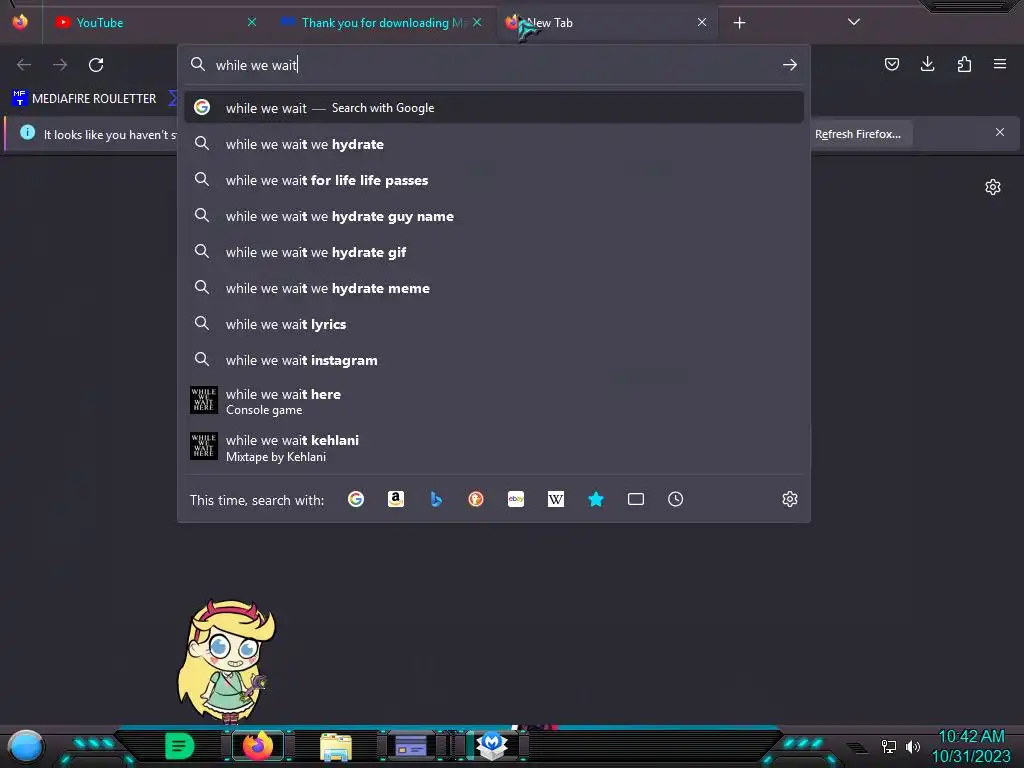
Task: Click the network tray icon
Action: tap(889, 746)
